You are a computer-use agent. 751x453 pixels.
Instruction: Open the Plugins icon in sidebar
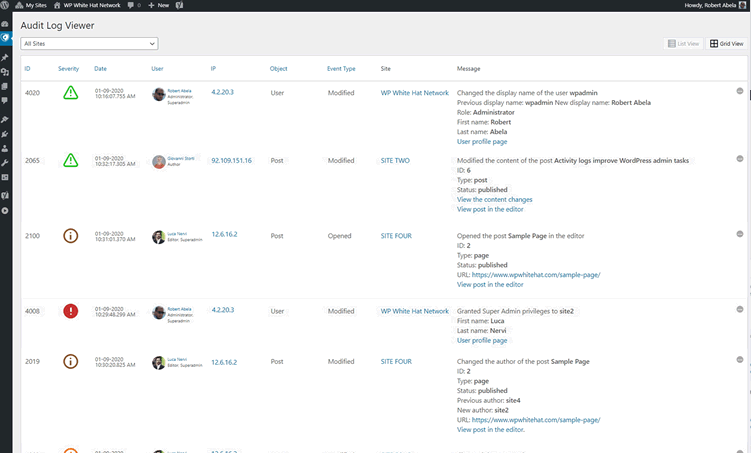5,132
